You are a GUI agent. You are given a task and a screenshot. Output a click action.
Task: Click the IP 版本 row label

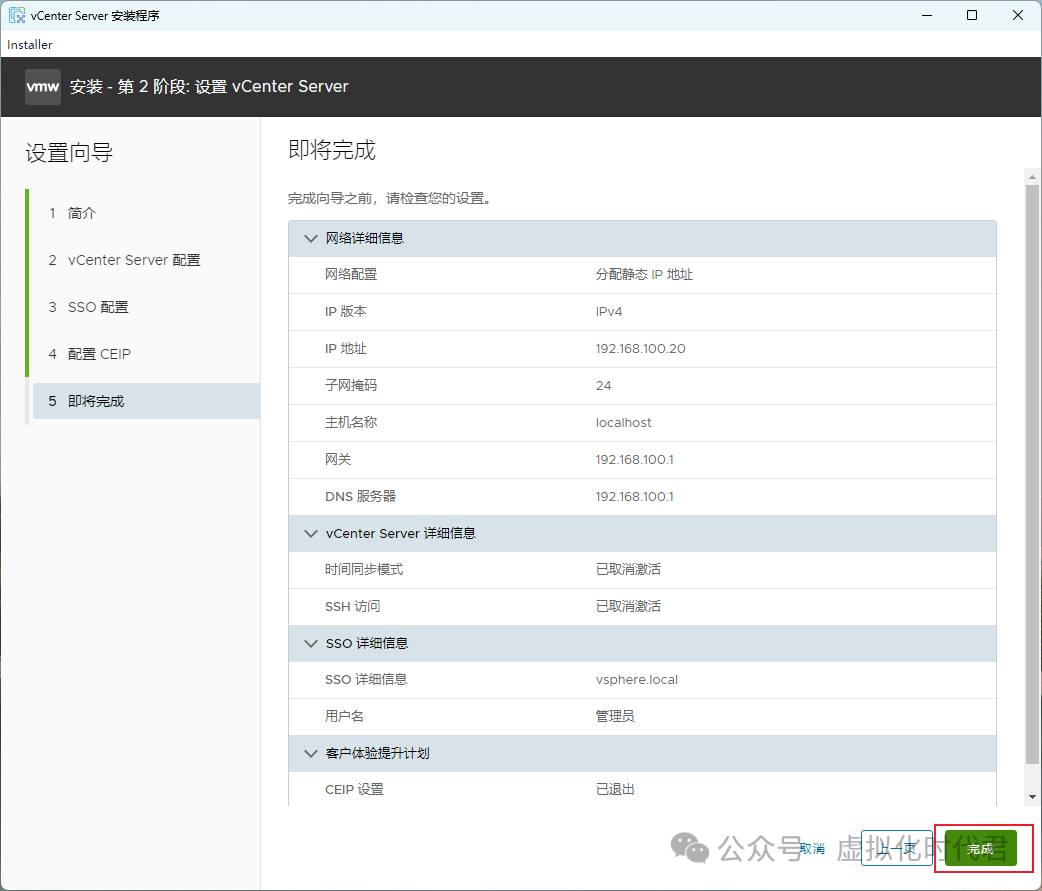(346, 312)
